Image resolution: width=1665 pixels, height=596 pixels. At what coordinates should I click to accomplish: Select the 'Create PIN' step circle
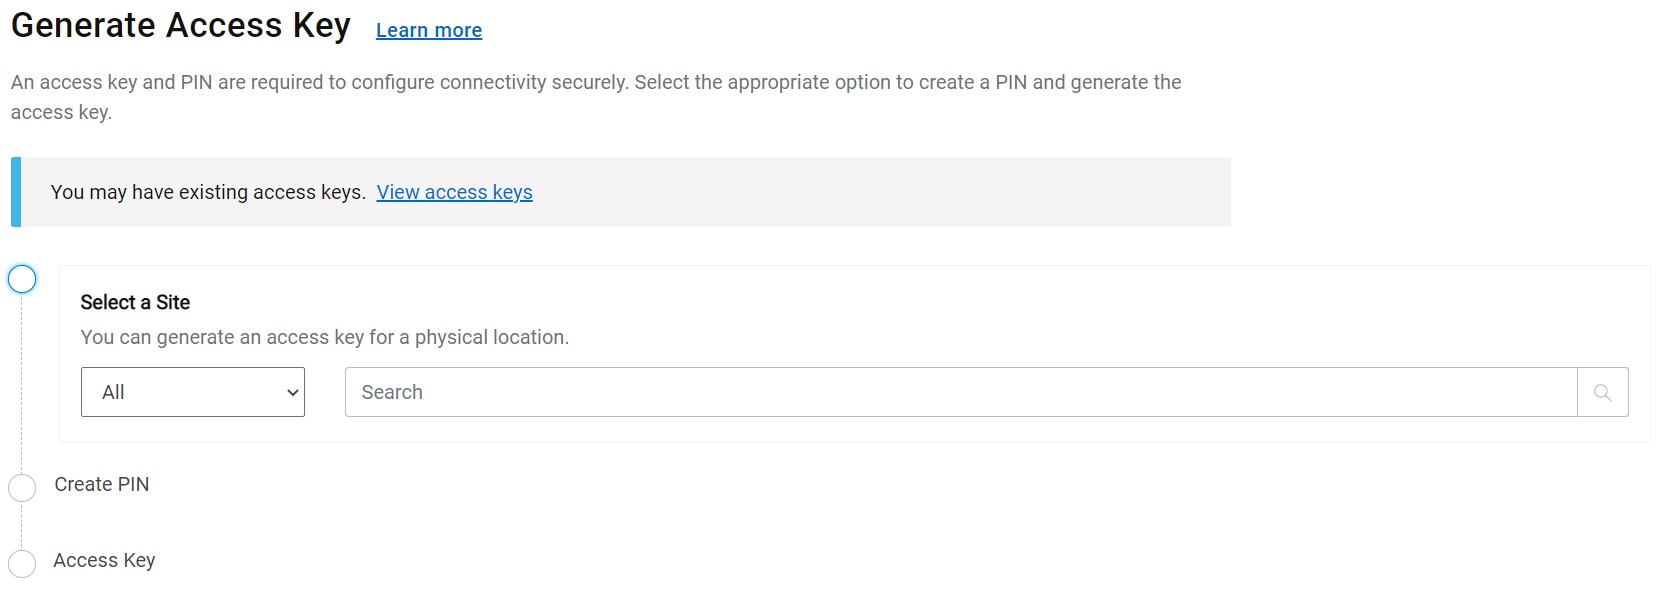point(22,488)
